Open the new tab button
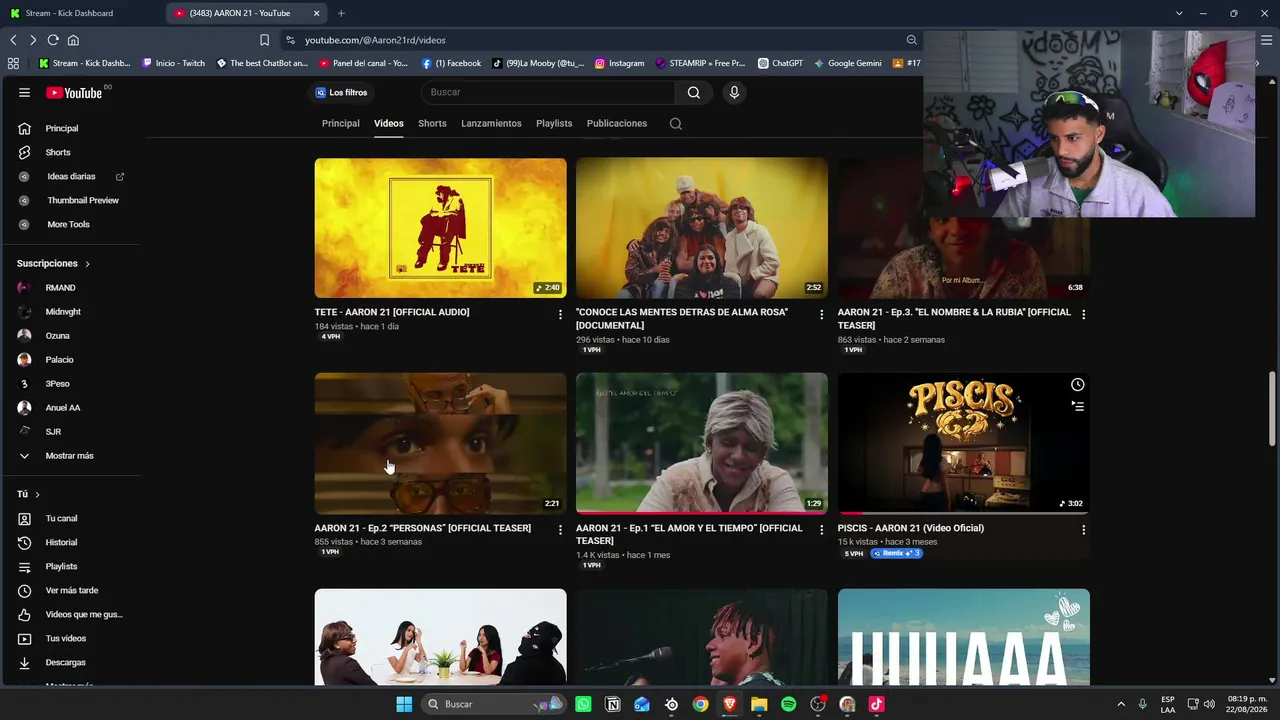Screen dimensions: 1280x720 point(341,13)
